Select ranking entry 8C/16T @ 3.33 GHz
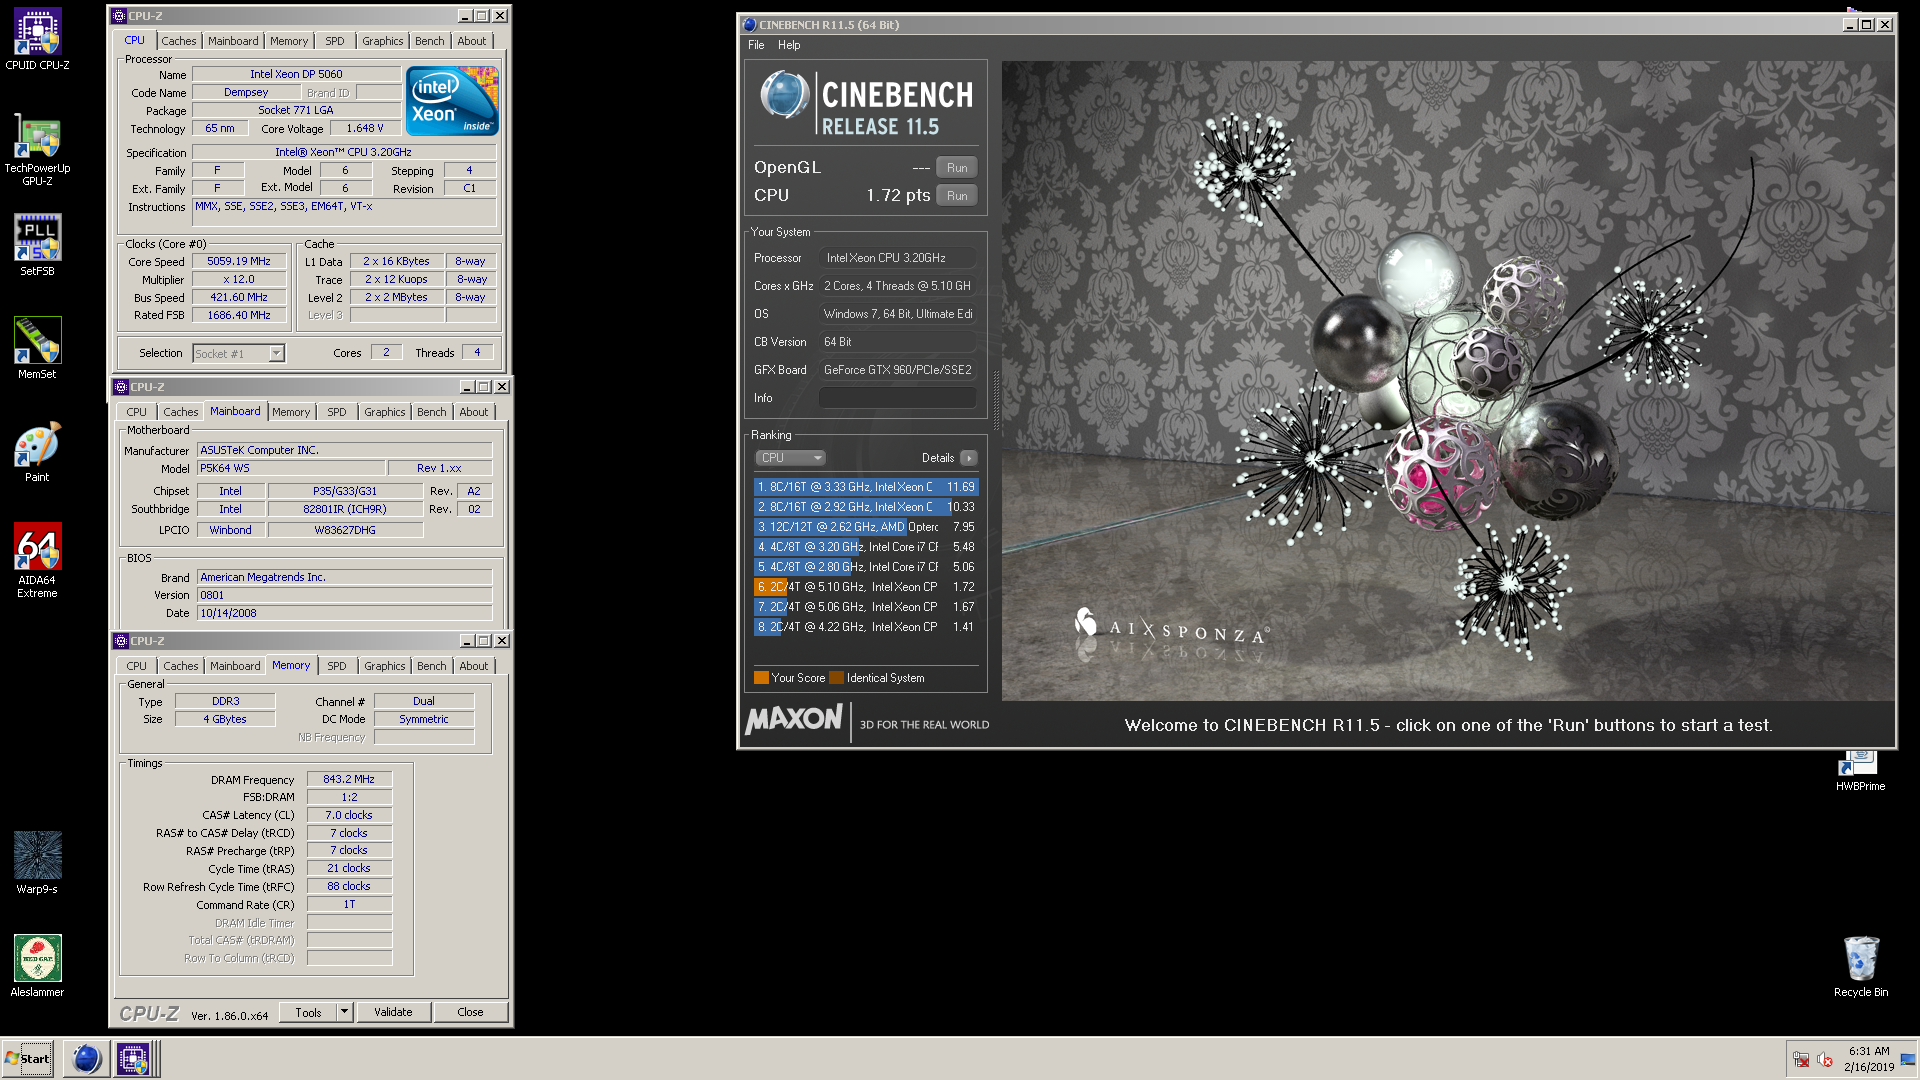 [866, 487]
